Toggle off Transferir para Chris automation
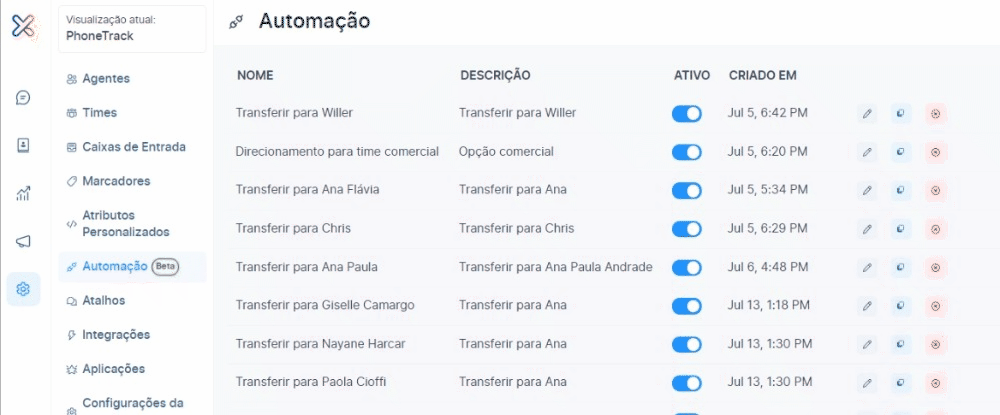The width and height of the screenshot is (1000, 415). tap(687, 229)
